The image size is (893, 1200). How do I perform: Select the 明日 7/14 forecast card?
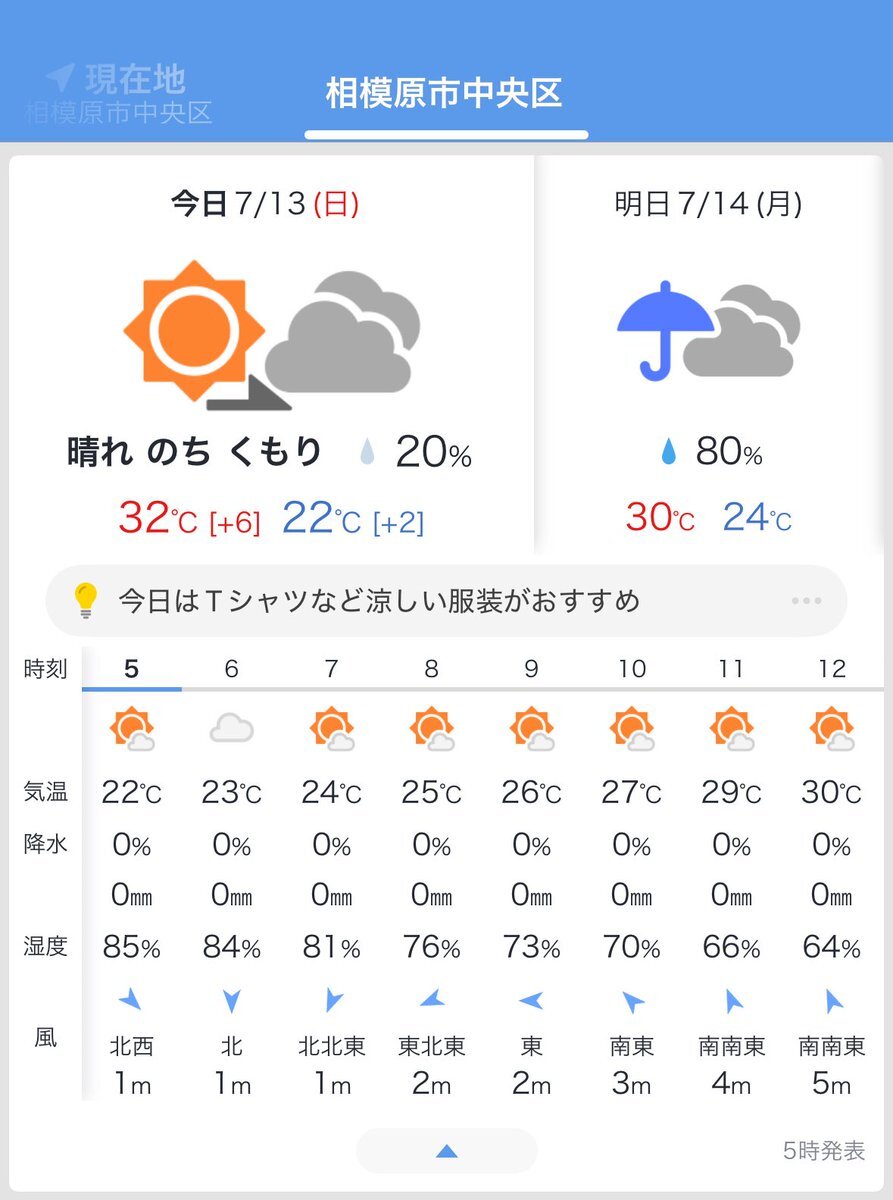tap(709, 354)
